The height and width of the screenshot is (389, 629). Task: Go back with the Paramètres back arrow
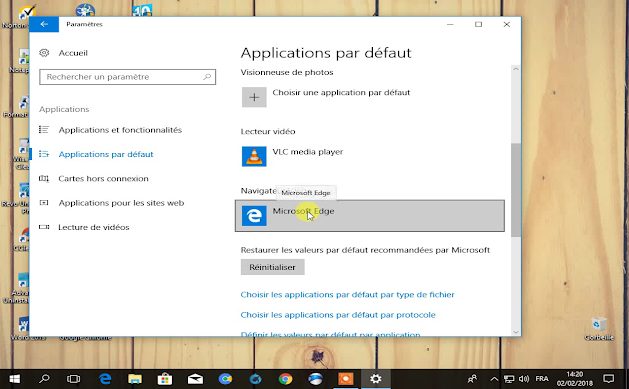[44, 24]
